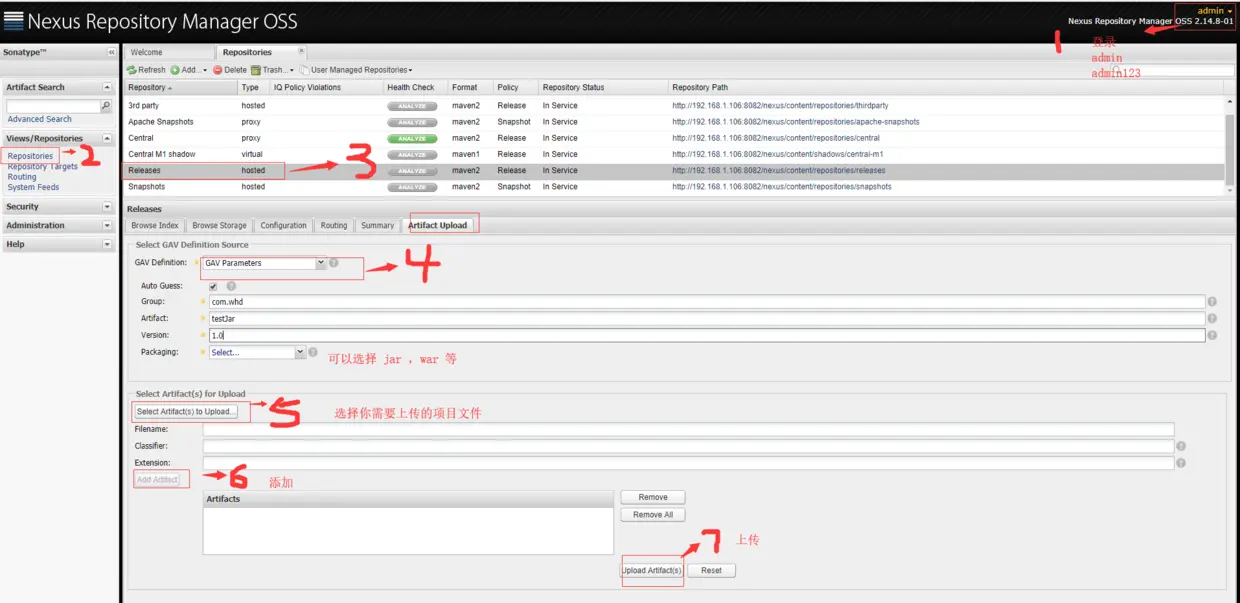Click the Upload Artifact(s) button
Screen dimensions: 1240x603
coord(652,570)
